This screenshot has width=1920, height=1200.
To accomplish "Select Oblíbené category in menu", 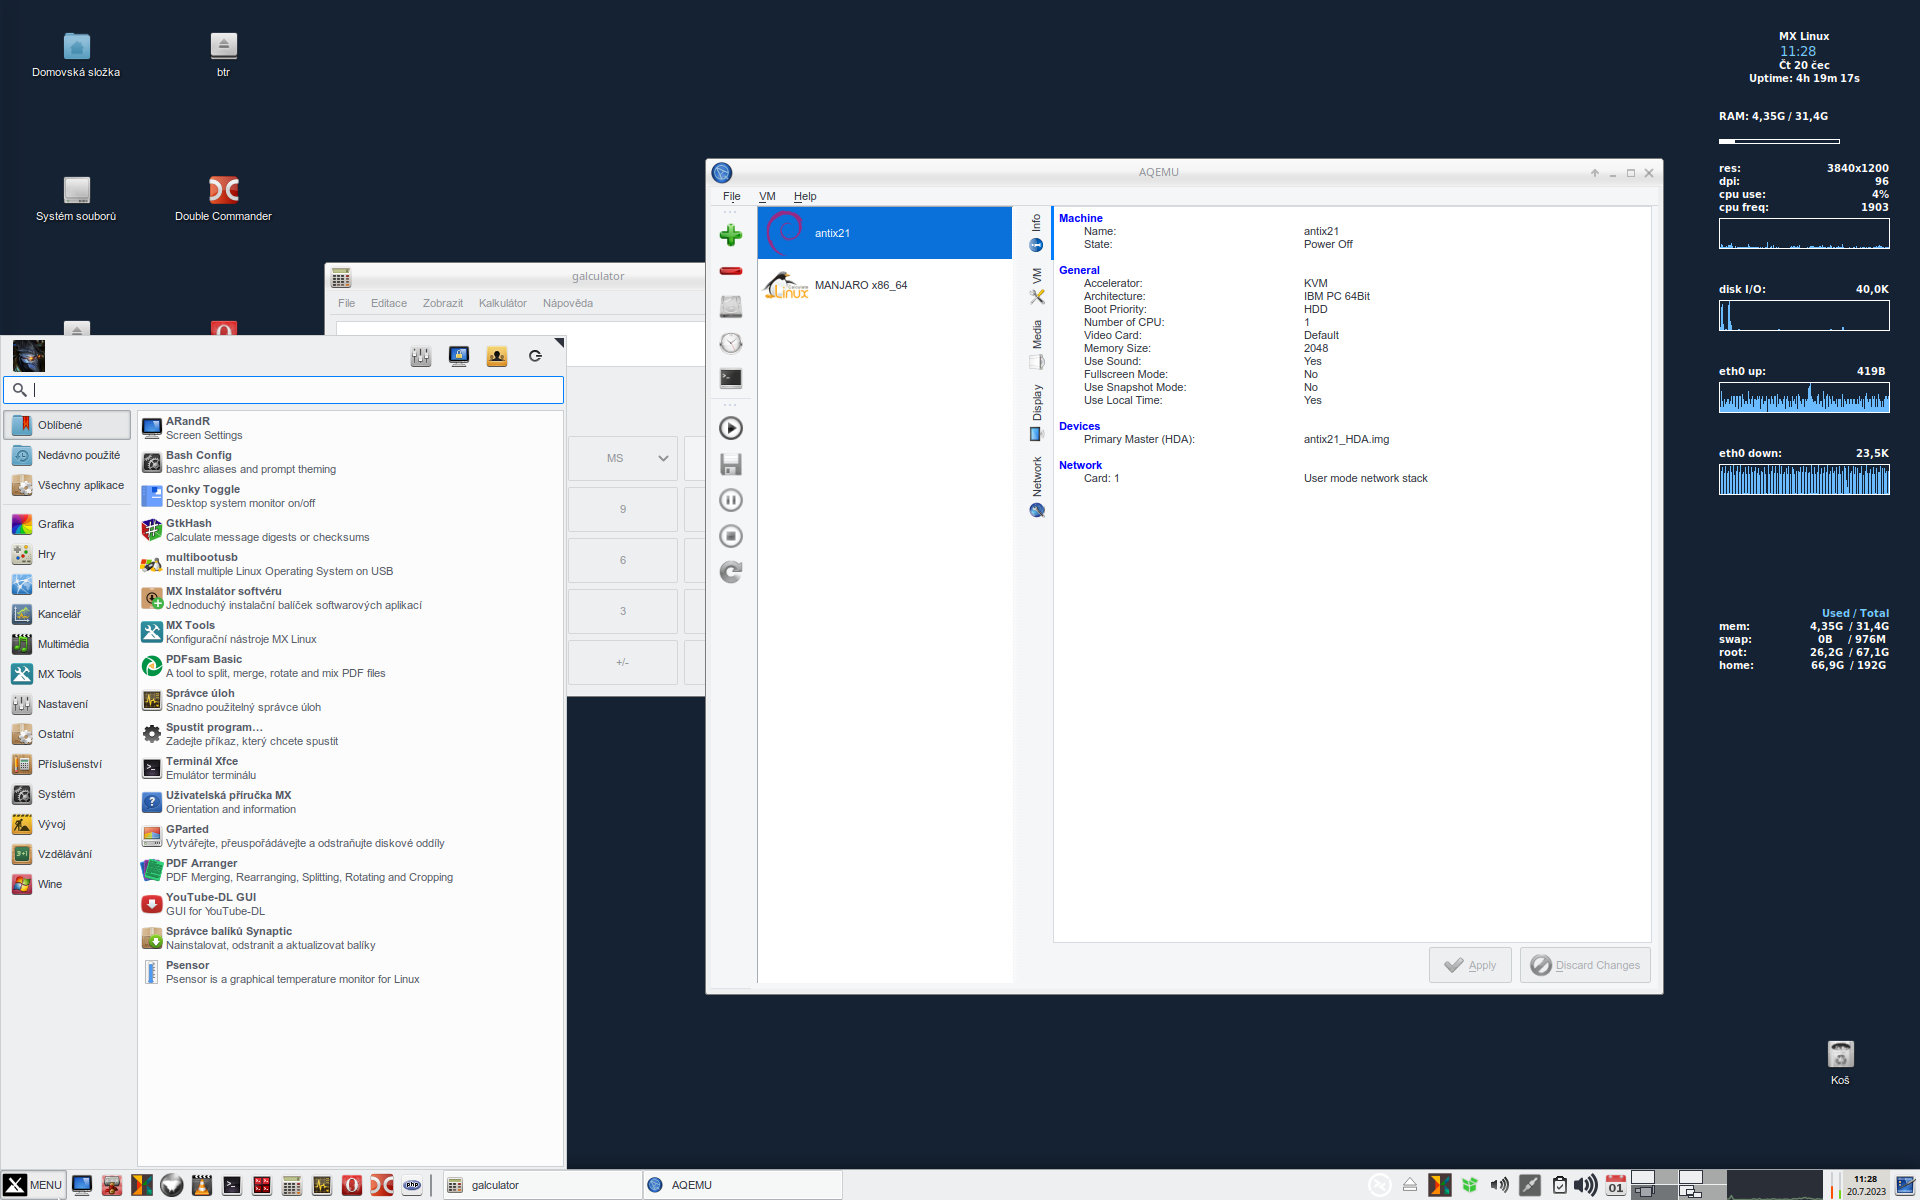I will click(67, 425).
